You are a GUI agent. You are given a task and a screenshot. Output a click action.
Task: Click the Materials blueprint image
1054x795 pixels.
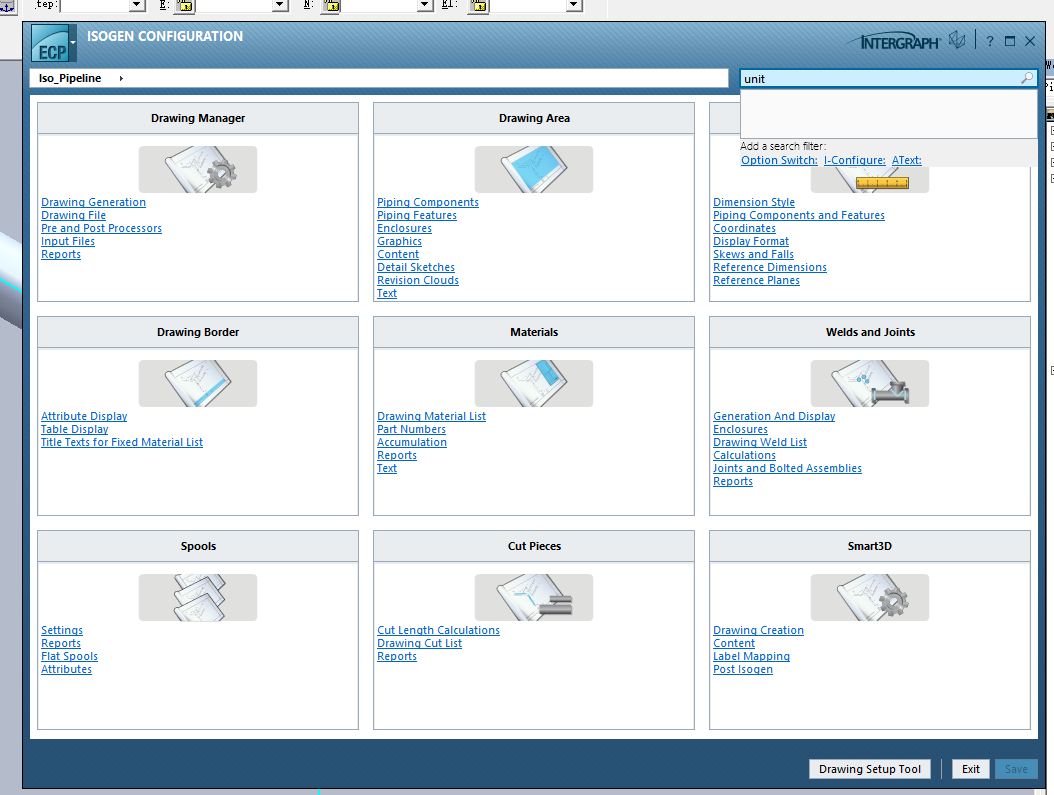pyautogui.click(x=534, y=383)
